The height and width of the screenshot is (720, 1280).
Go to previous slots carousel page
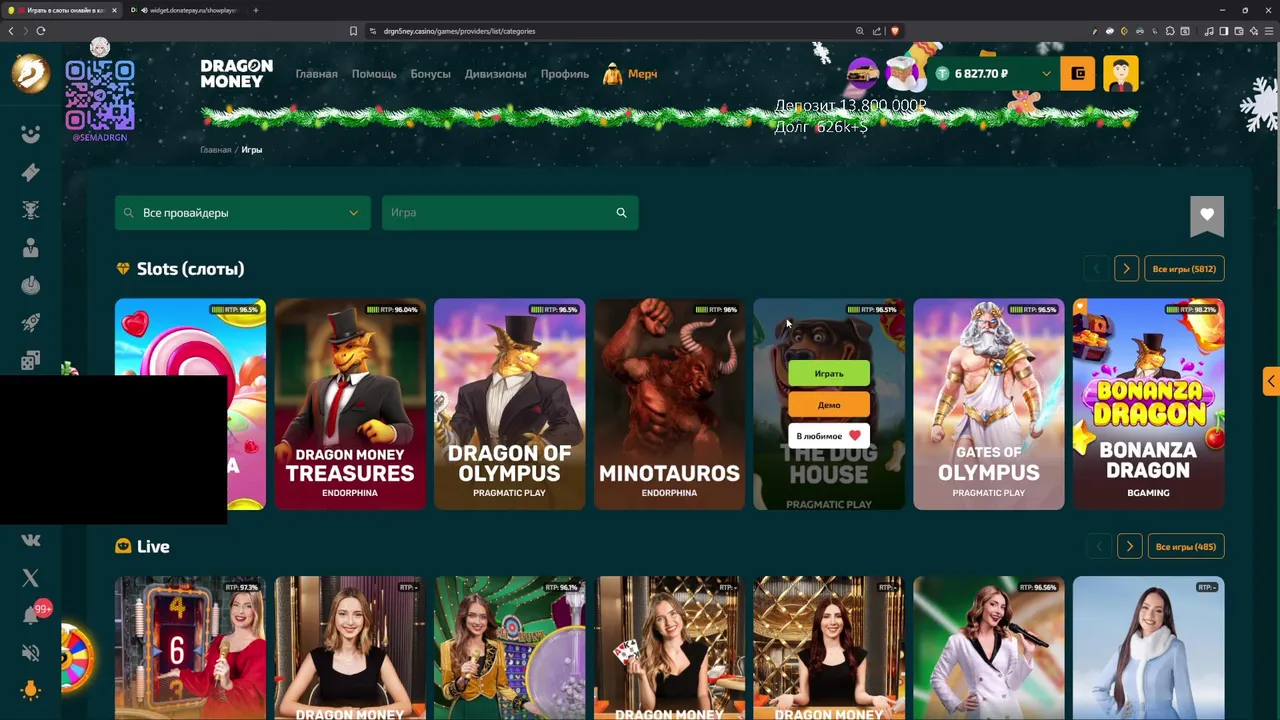[x=1096, y=269]
